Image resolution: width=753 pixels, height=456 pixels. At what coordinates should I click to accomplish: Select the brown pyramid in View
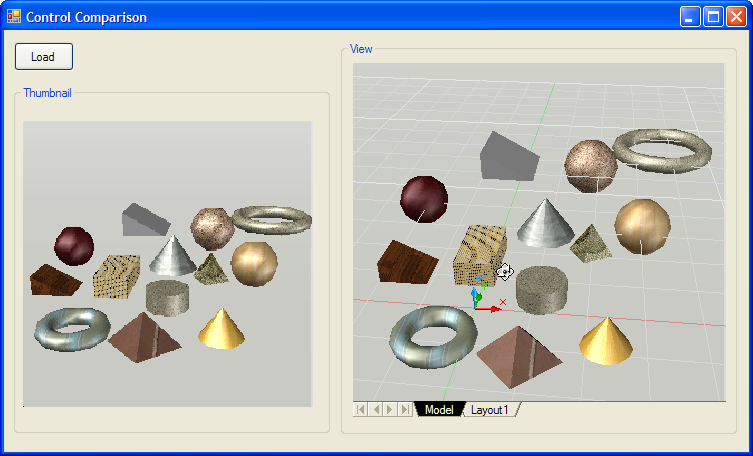(x=520, y=354)
